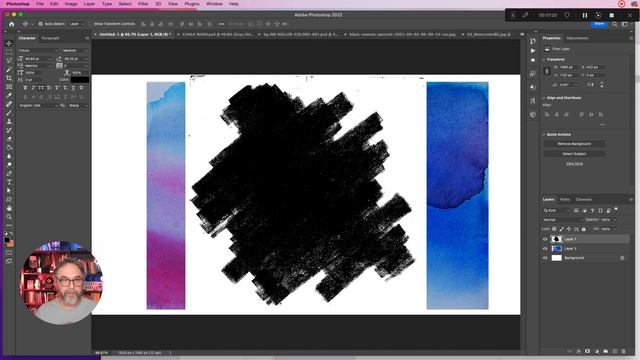This screenshot has height=360, width=640.
Task: Open the layer blend mode Normal dropdown
Action: point(563,220)
